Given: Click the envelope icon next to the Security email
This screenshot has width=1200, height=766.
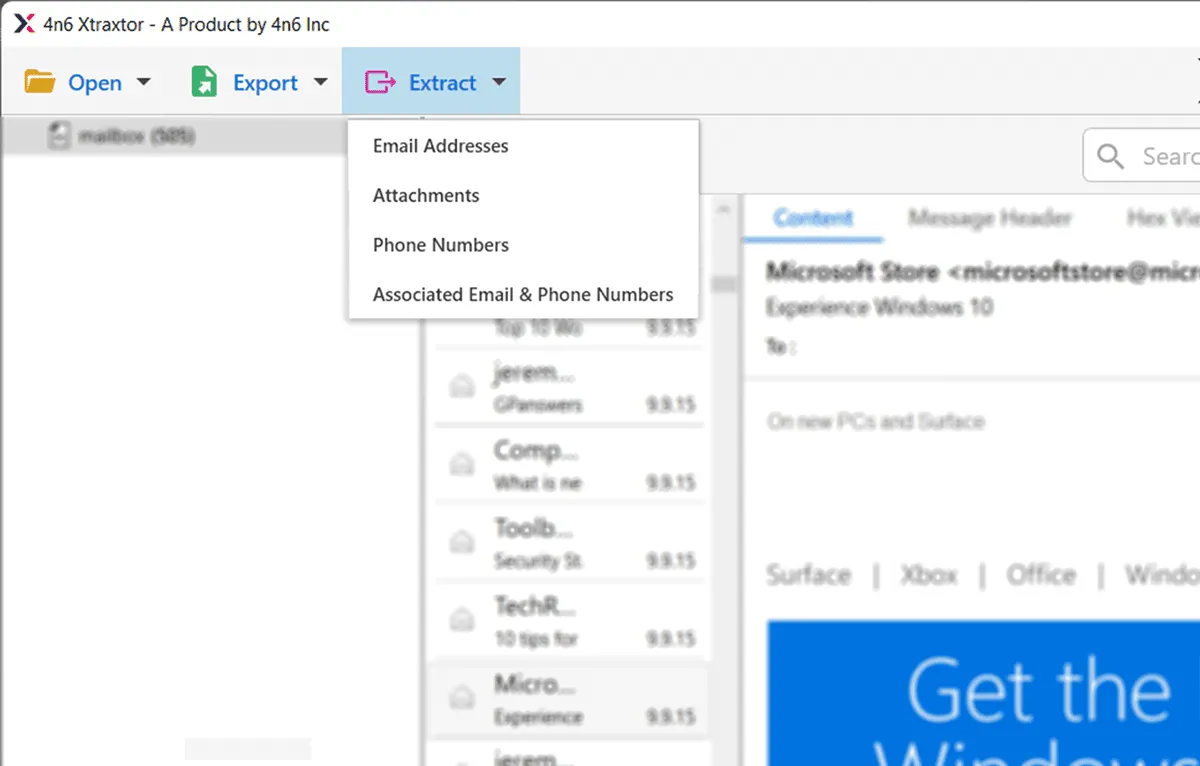Looking at the screenshot, I should [461, 540].
